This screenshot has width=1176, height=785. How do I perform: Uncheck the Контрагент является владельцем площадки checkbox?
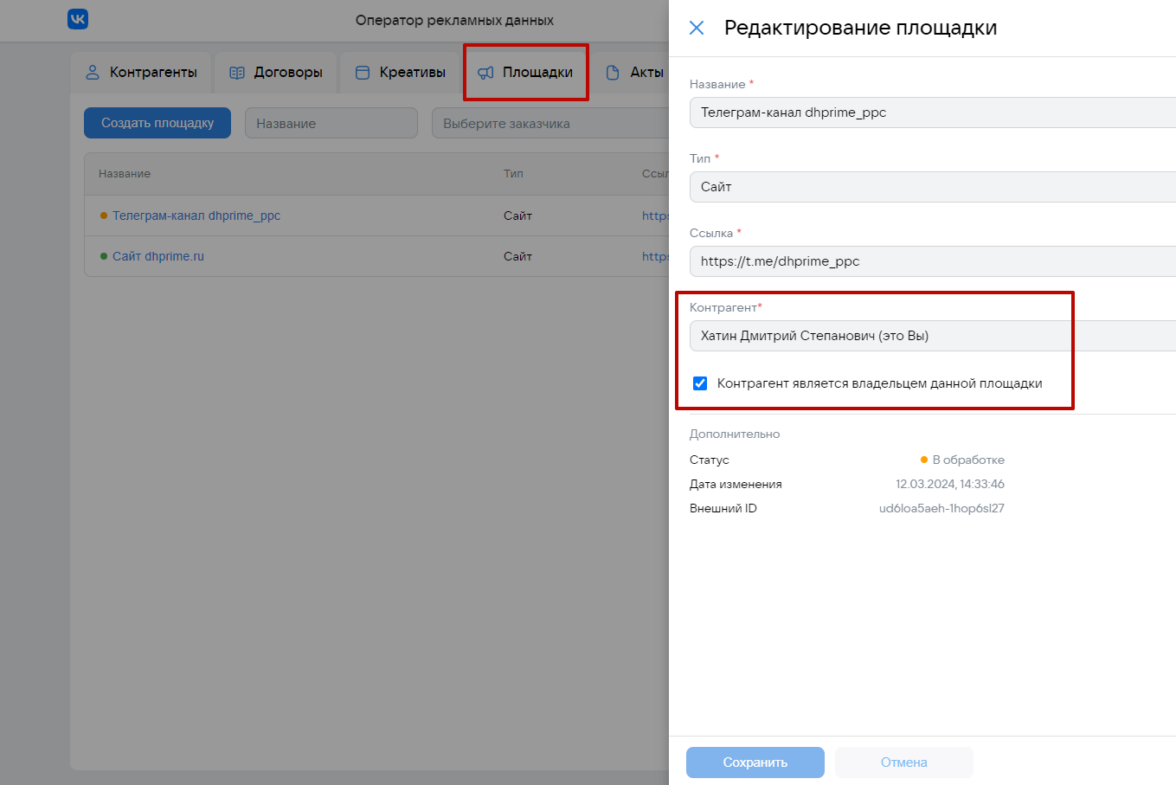click(700, 383)
